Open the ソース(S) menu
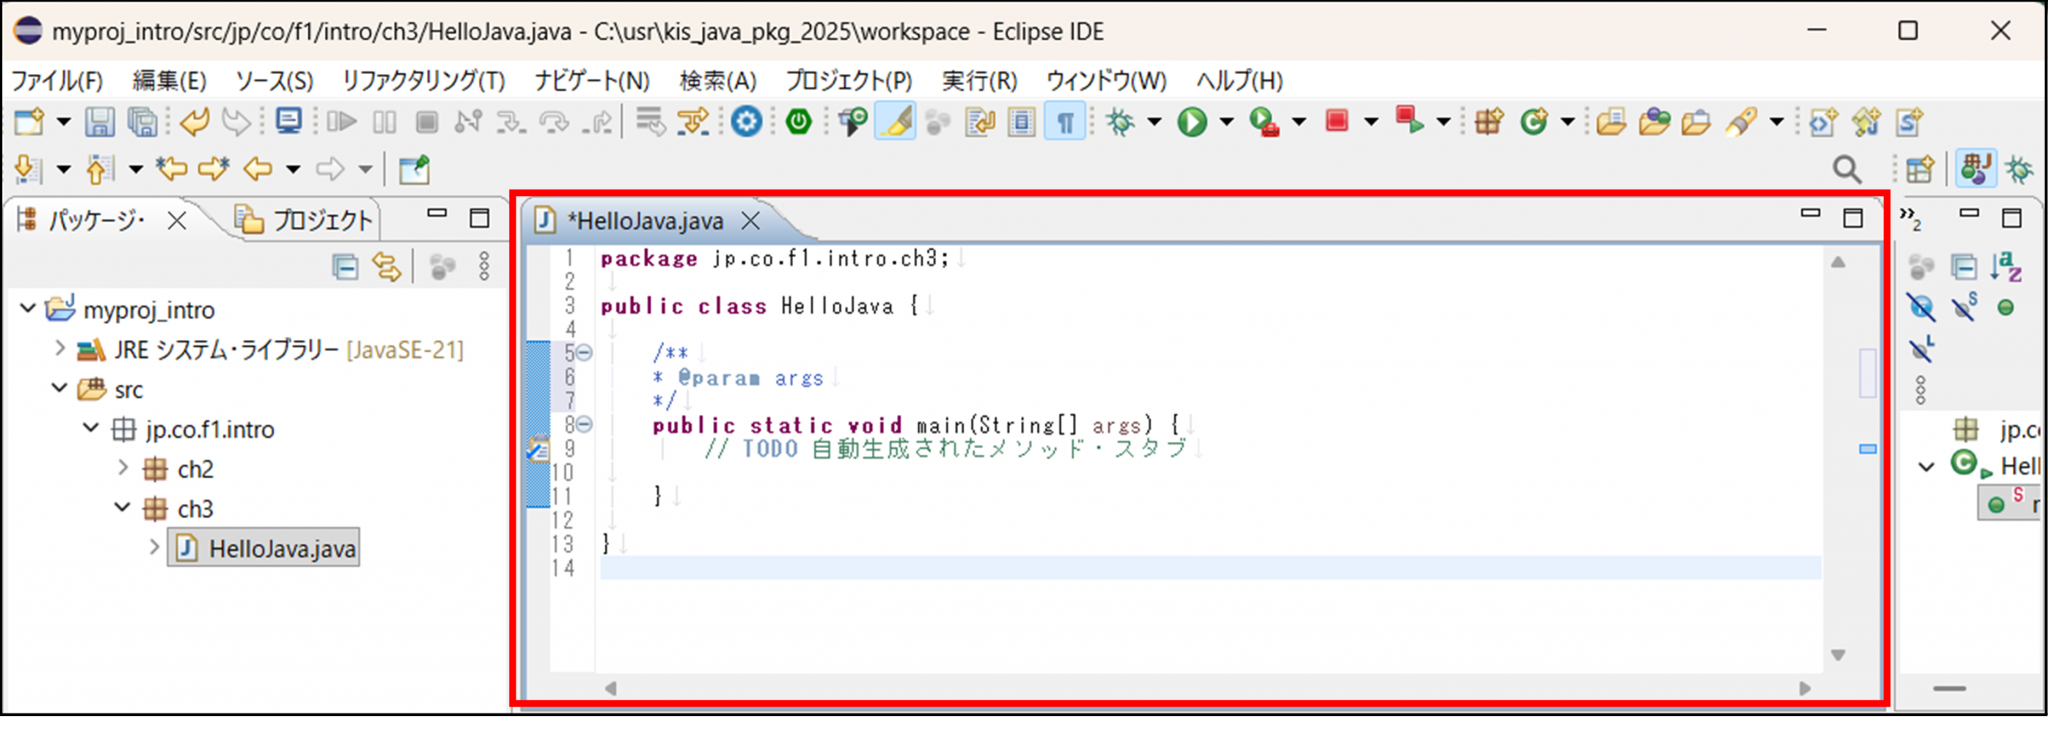Viewport: 2048px width, 732px height. tap(274, 81)
